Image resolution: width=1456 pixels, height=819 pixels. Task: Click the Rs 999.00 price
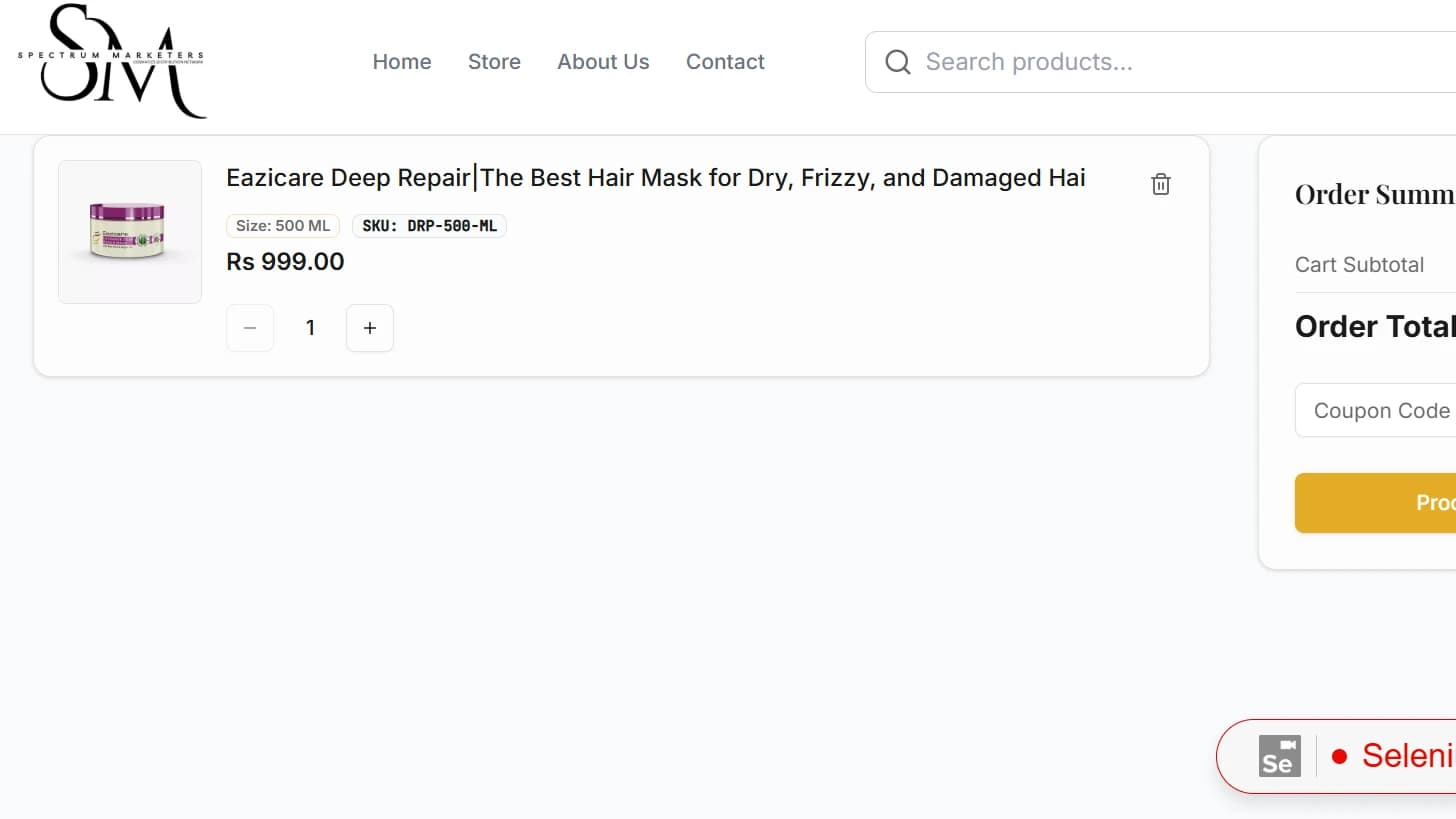coord(285,262)
